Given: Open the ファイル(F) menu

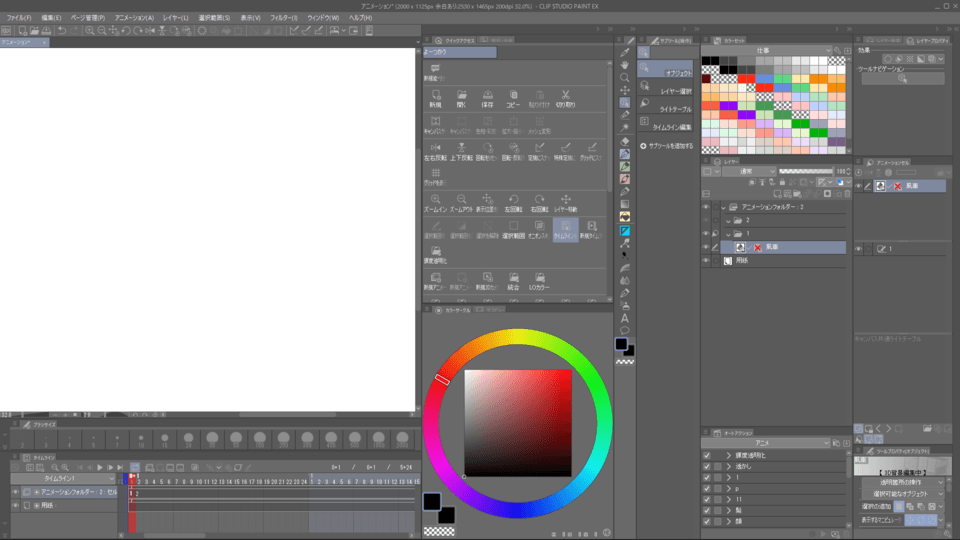Looking at the screenshot, I should pos(19,18).
